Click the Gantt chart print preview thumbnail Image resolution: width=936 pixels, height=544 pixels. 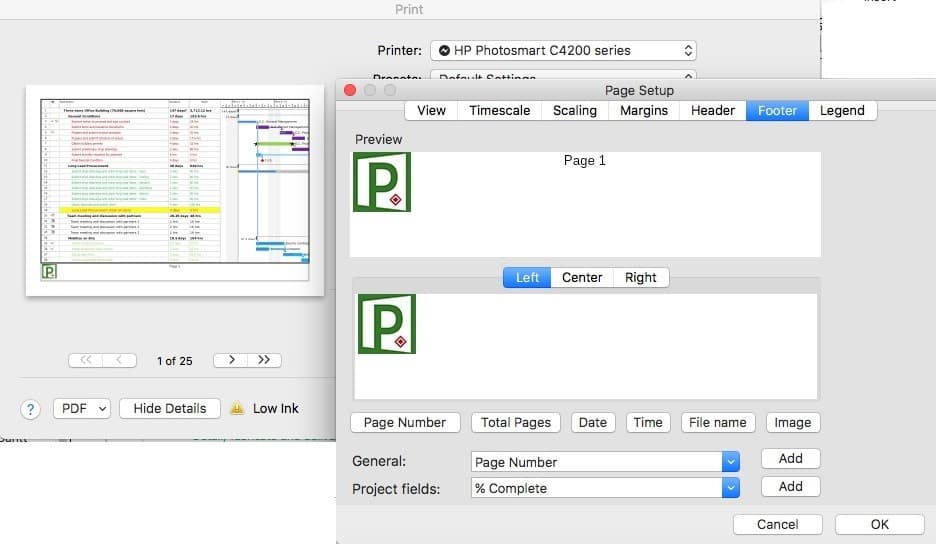(175, 190)
